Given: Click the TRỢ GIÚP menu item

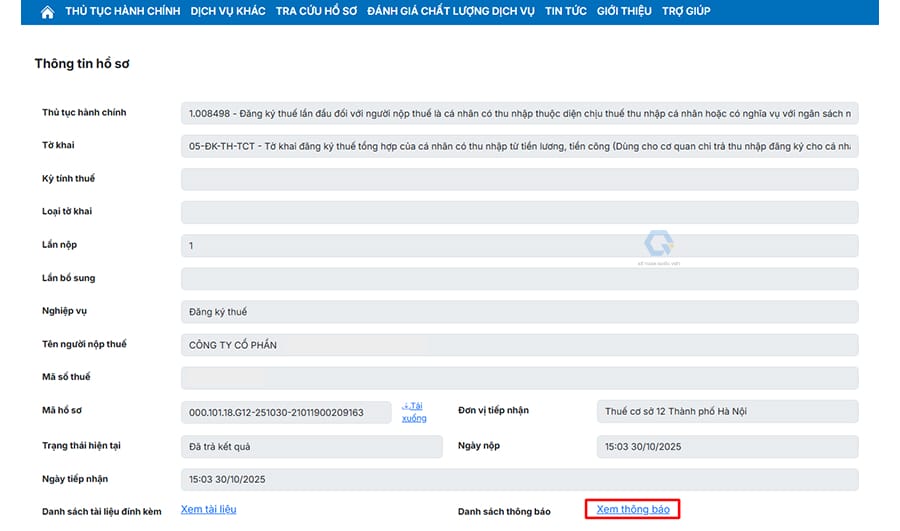Looking at the screenshot, I should (685, 12).
